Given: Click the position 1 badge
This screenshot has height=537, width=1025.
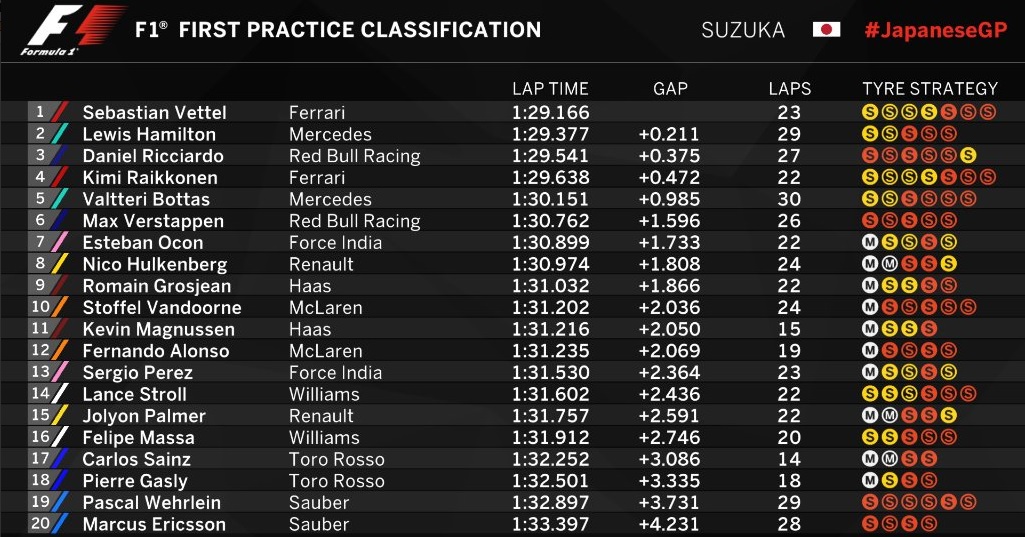Looking at the screenshot, I should point(41,112).
